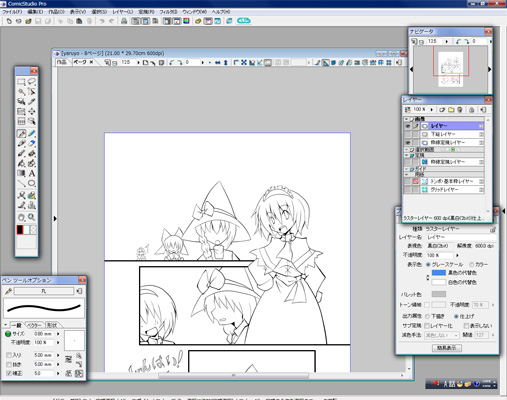507x400 pixels.
Task: Select the text tool (letter A)
Action: [x=32, y=173]
